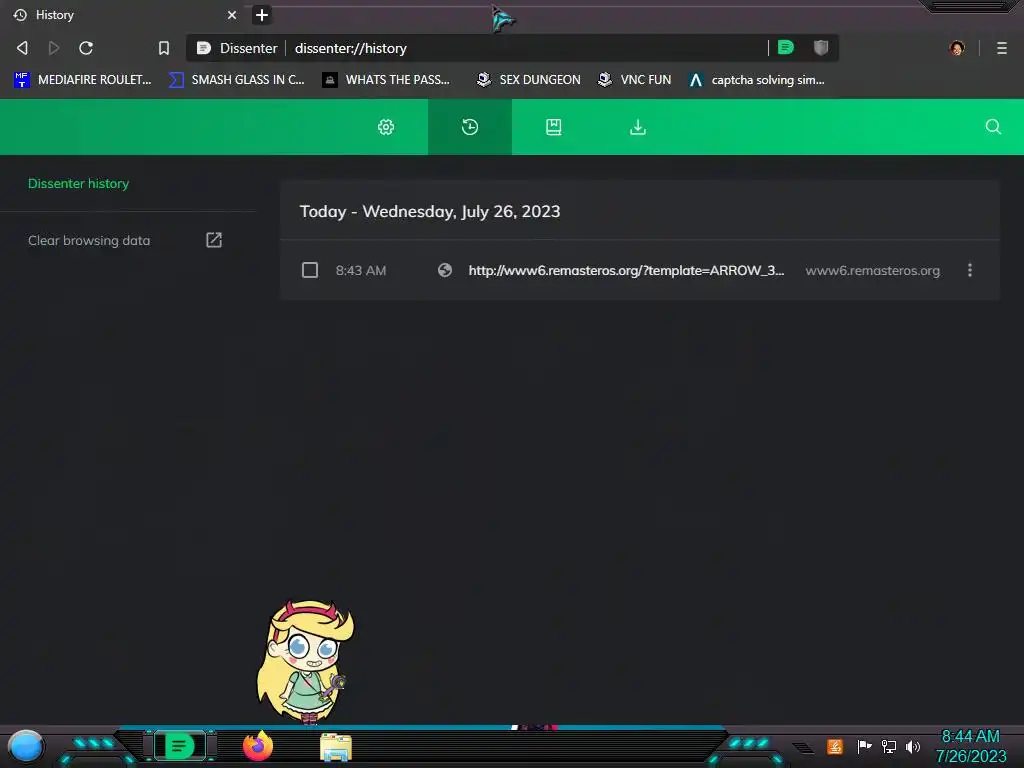1024x768 pixels.
Task: Open the network tray icon
Action: pos(889,746)
